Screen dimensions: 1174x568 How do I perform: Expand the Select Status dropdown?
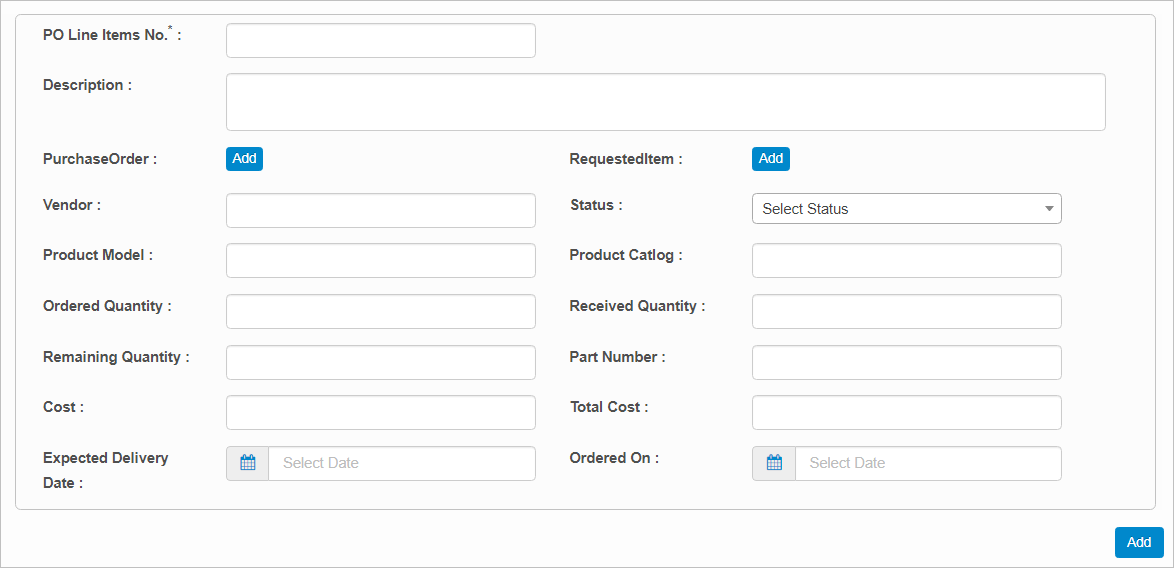click(x=905, y=209)
